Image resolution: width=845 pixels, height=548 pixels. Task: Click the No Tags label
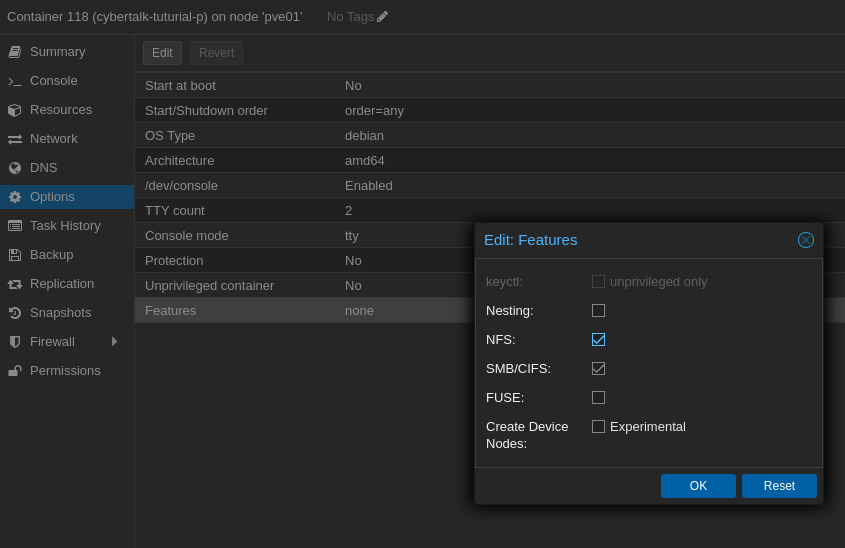350,17
